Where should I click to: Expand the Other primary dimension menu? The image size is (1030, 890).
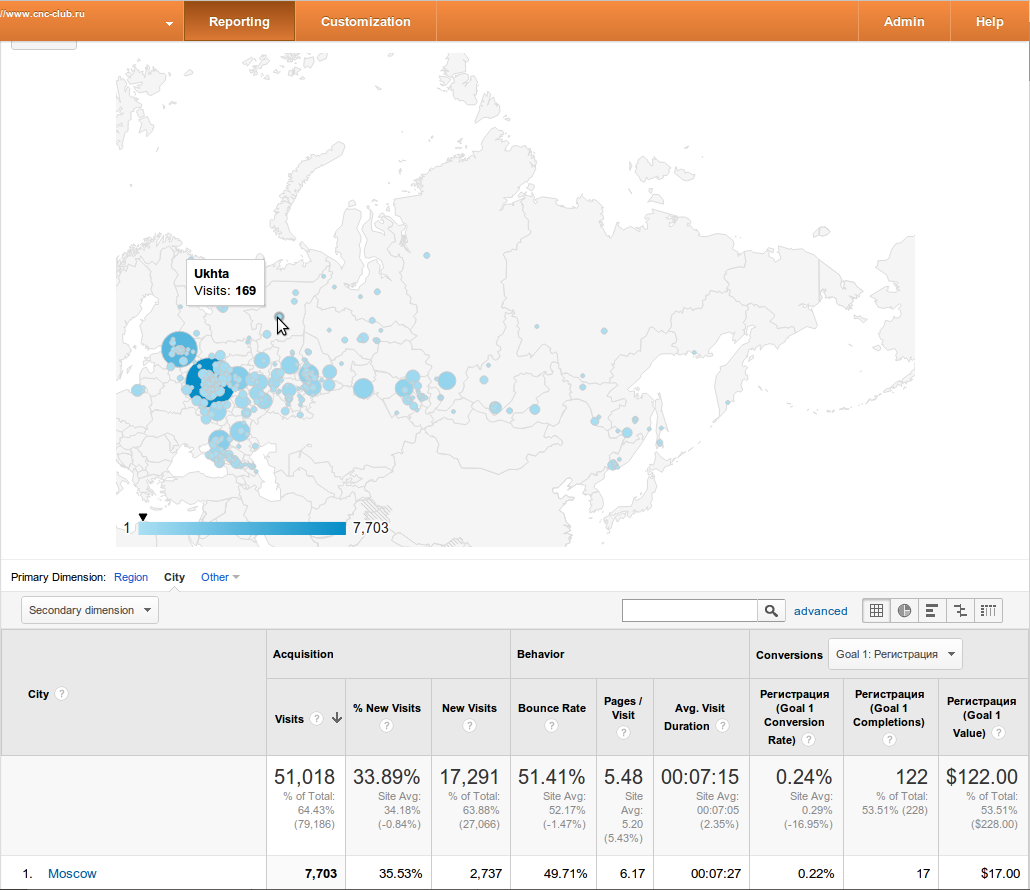(220, 577)
